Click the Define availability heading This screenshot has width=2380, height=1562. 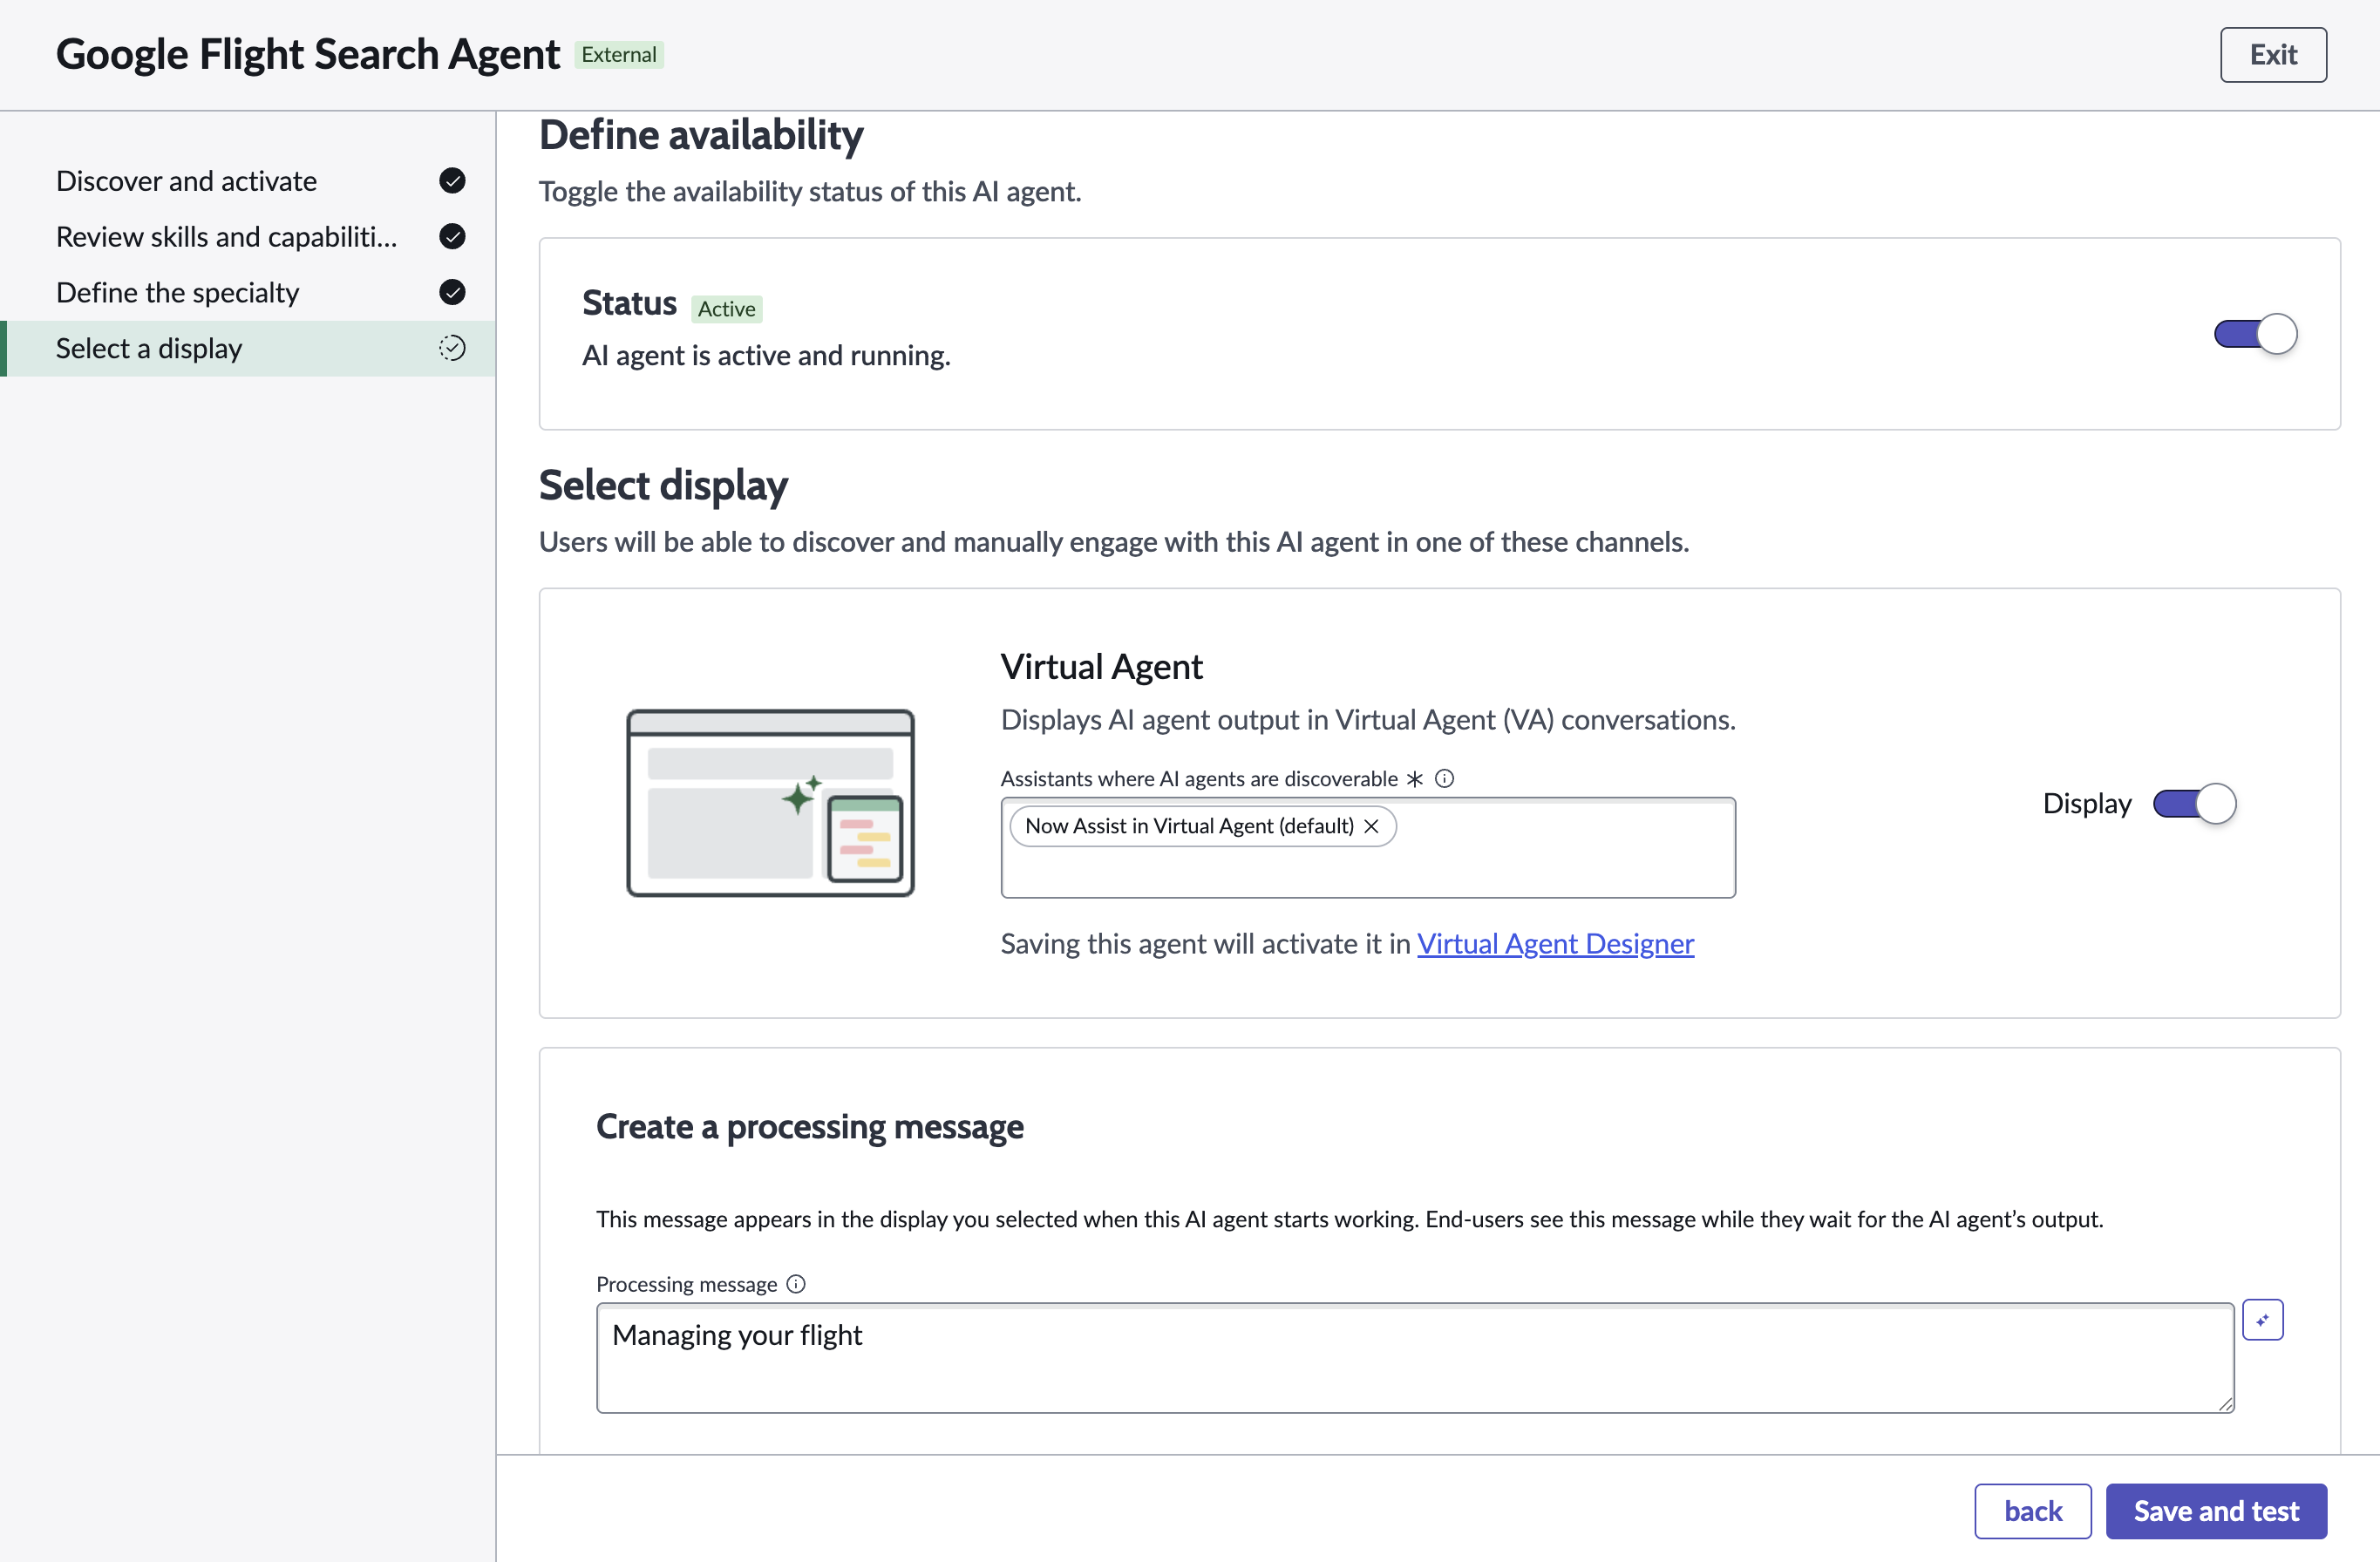pyautogui.click(x=701, y=135)
